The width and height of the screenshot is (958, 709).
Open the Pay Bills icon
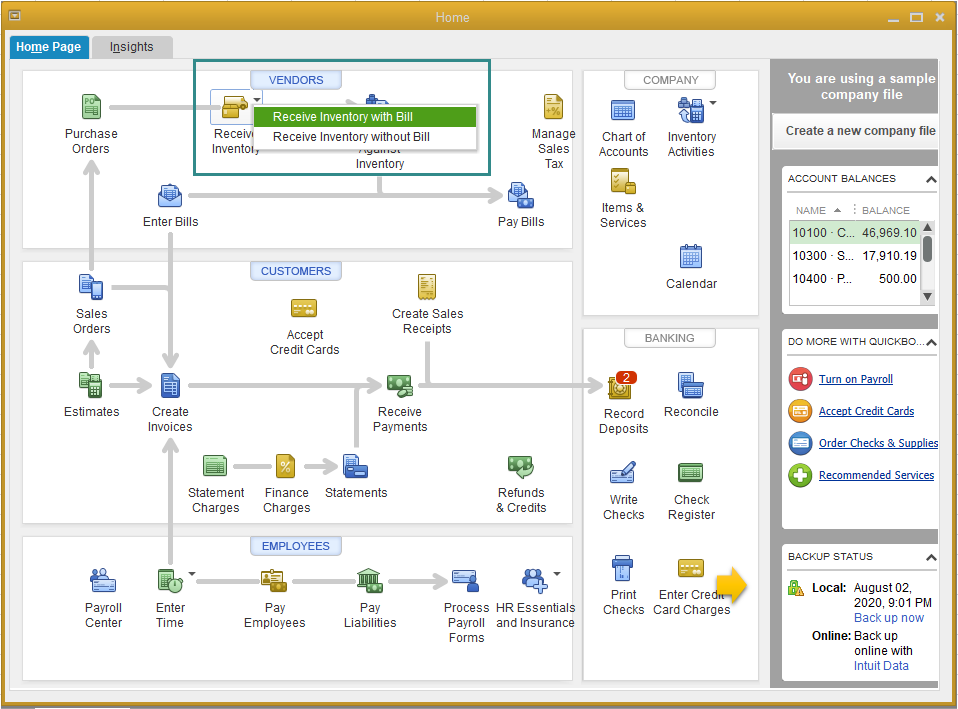pyautogui.click(x=521, y=196)
